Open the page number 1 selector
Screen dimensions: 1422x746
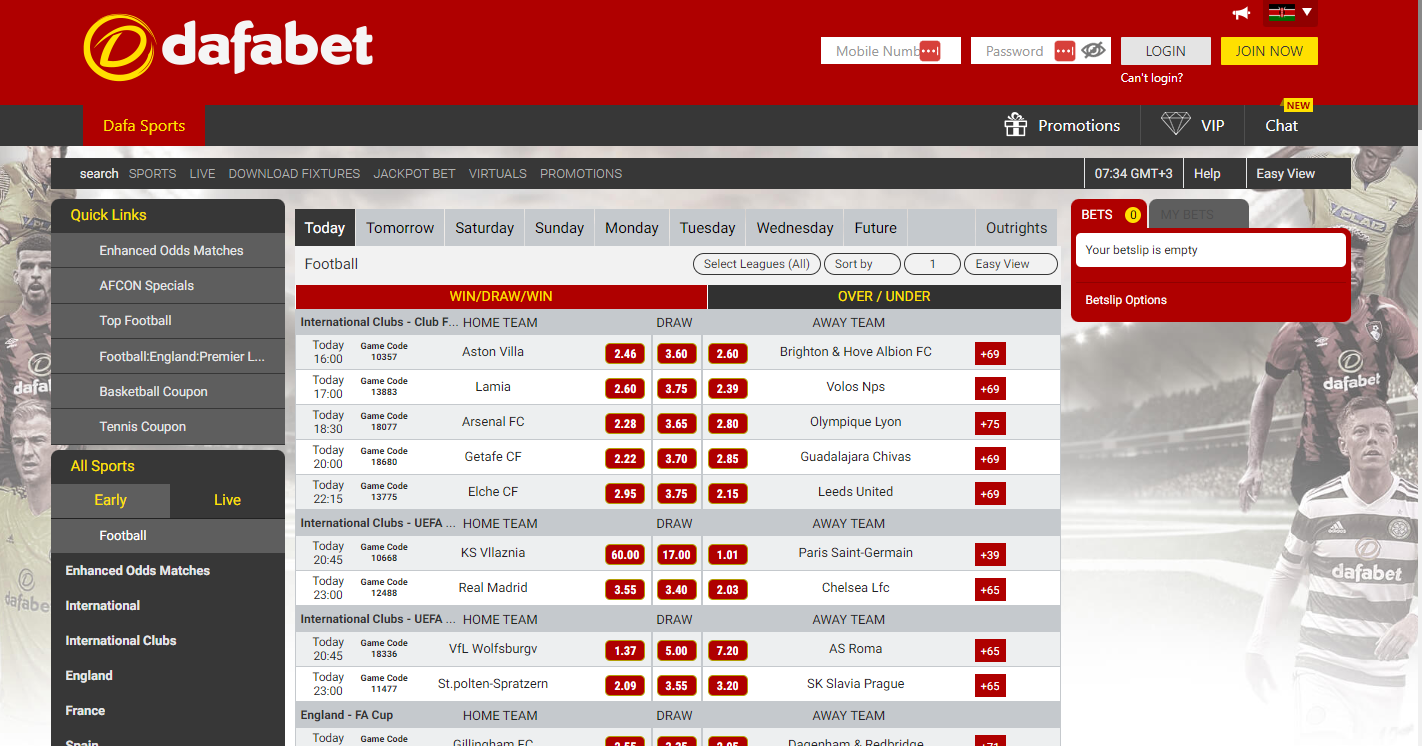pyautogui.click(x=932, y=264)
